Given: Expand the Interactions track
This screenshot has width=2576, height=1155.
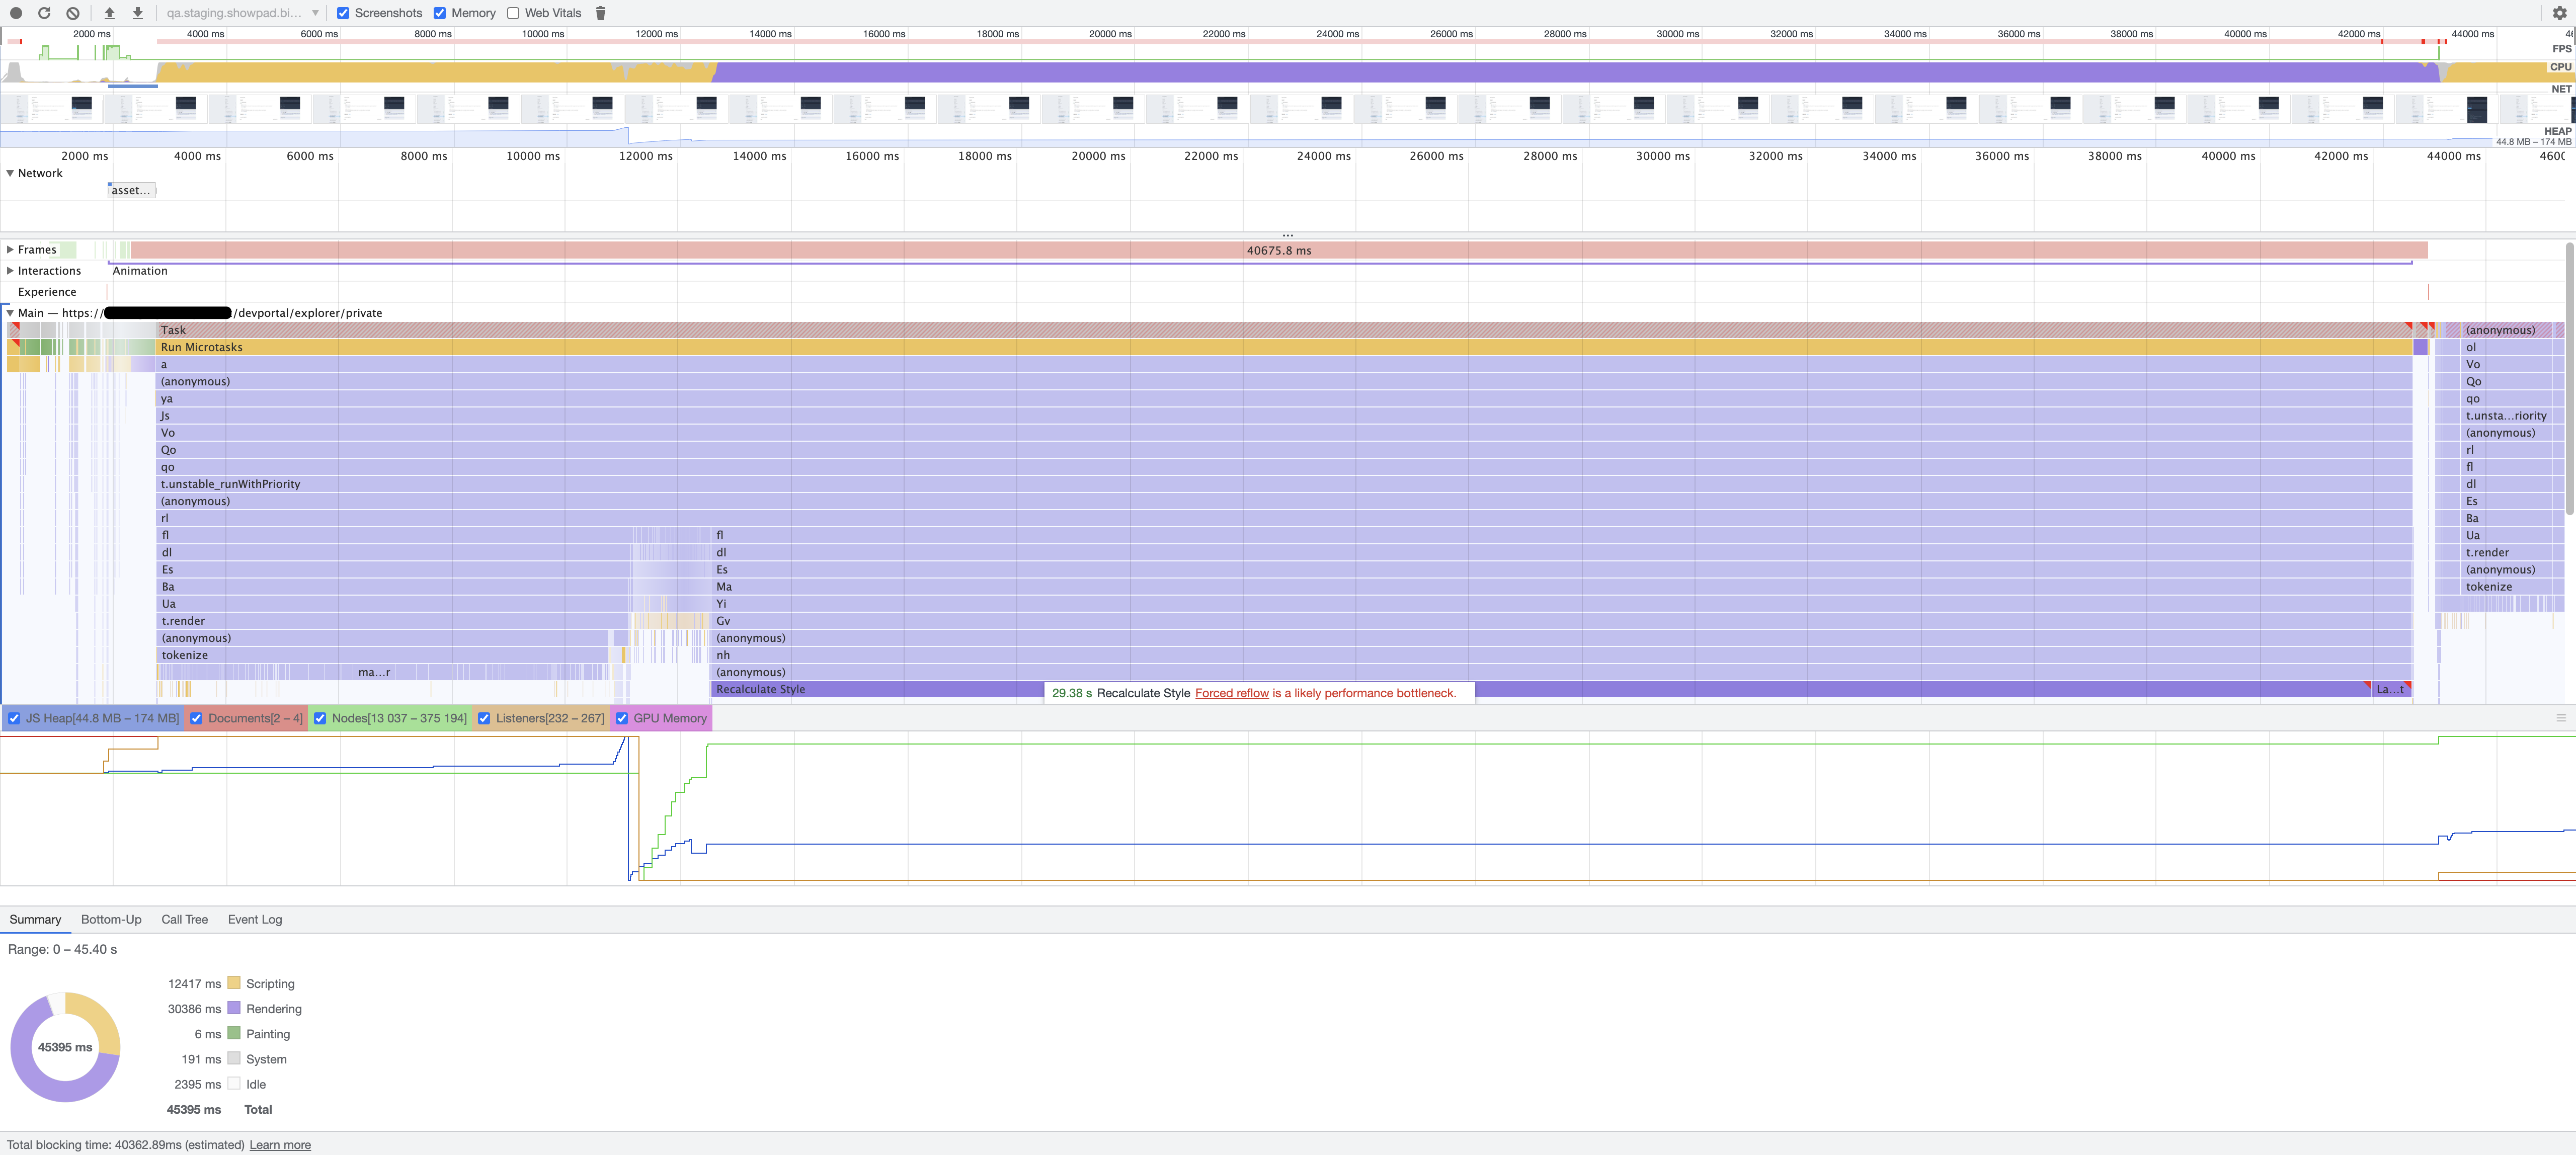Looking at the screenshot, I should (x=10, y=271).
